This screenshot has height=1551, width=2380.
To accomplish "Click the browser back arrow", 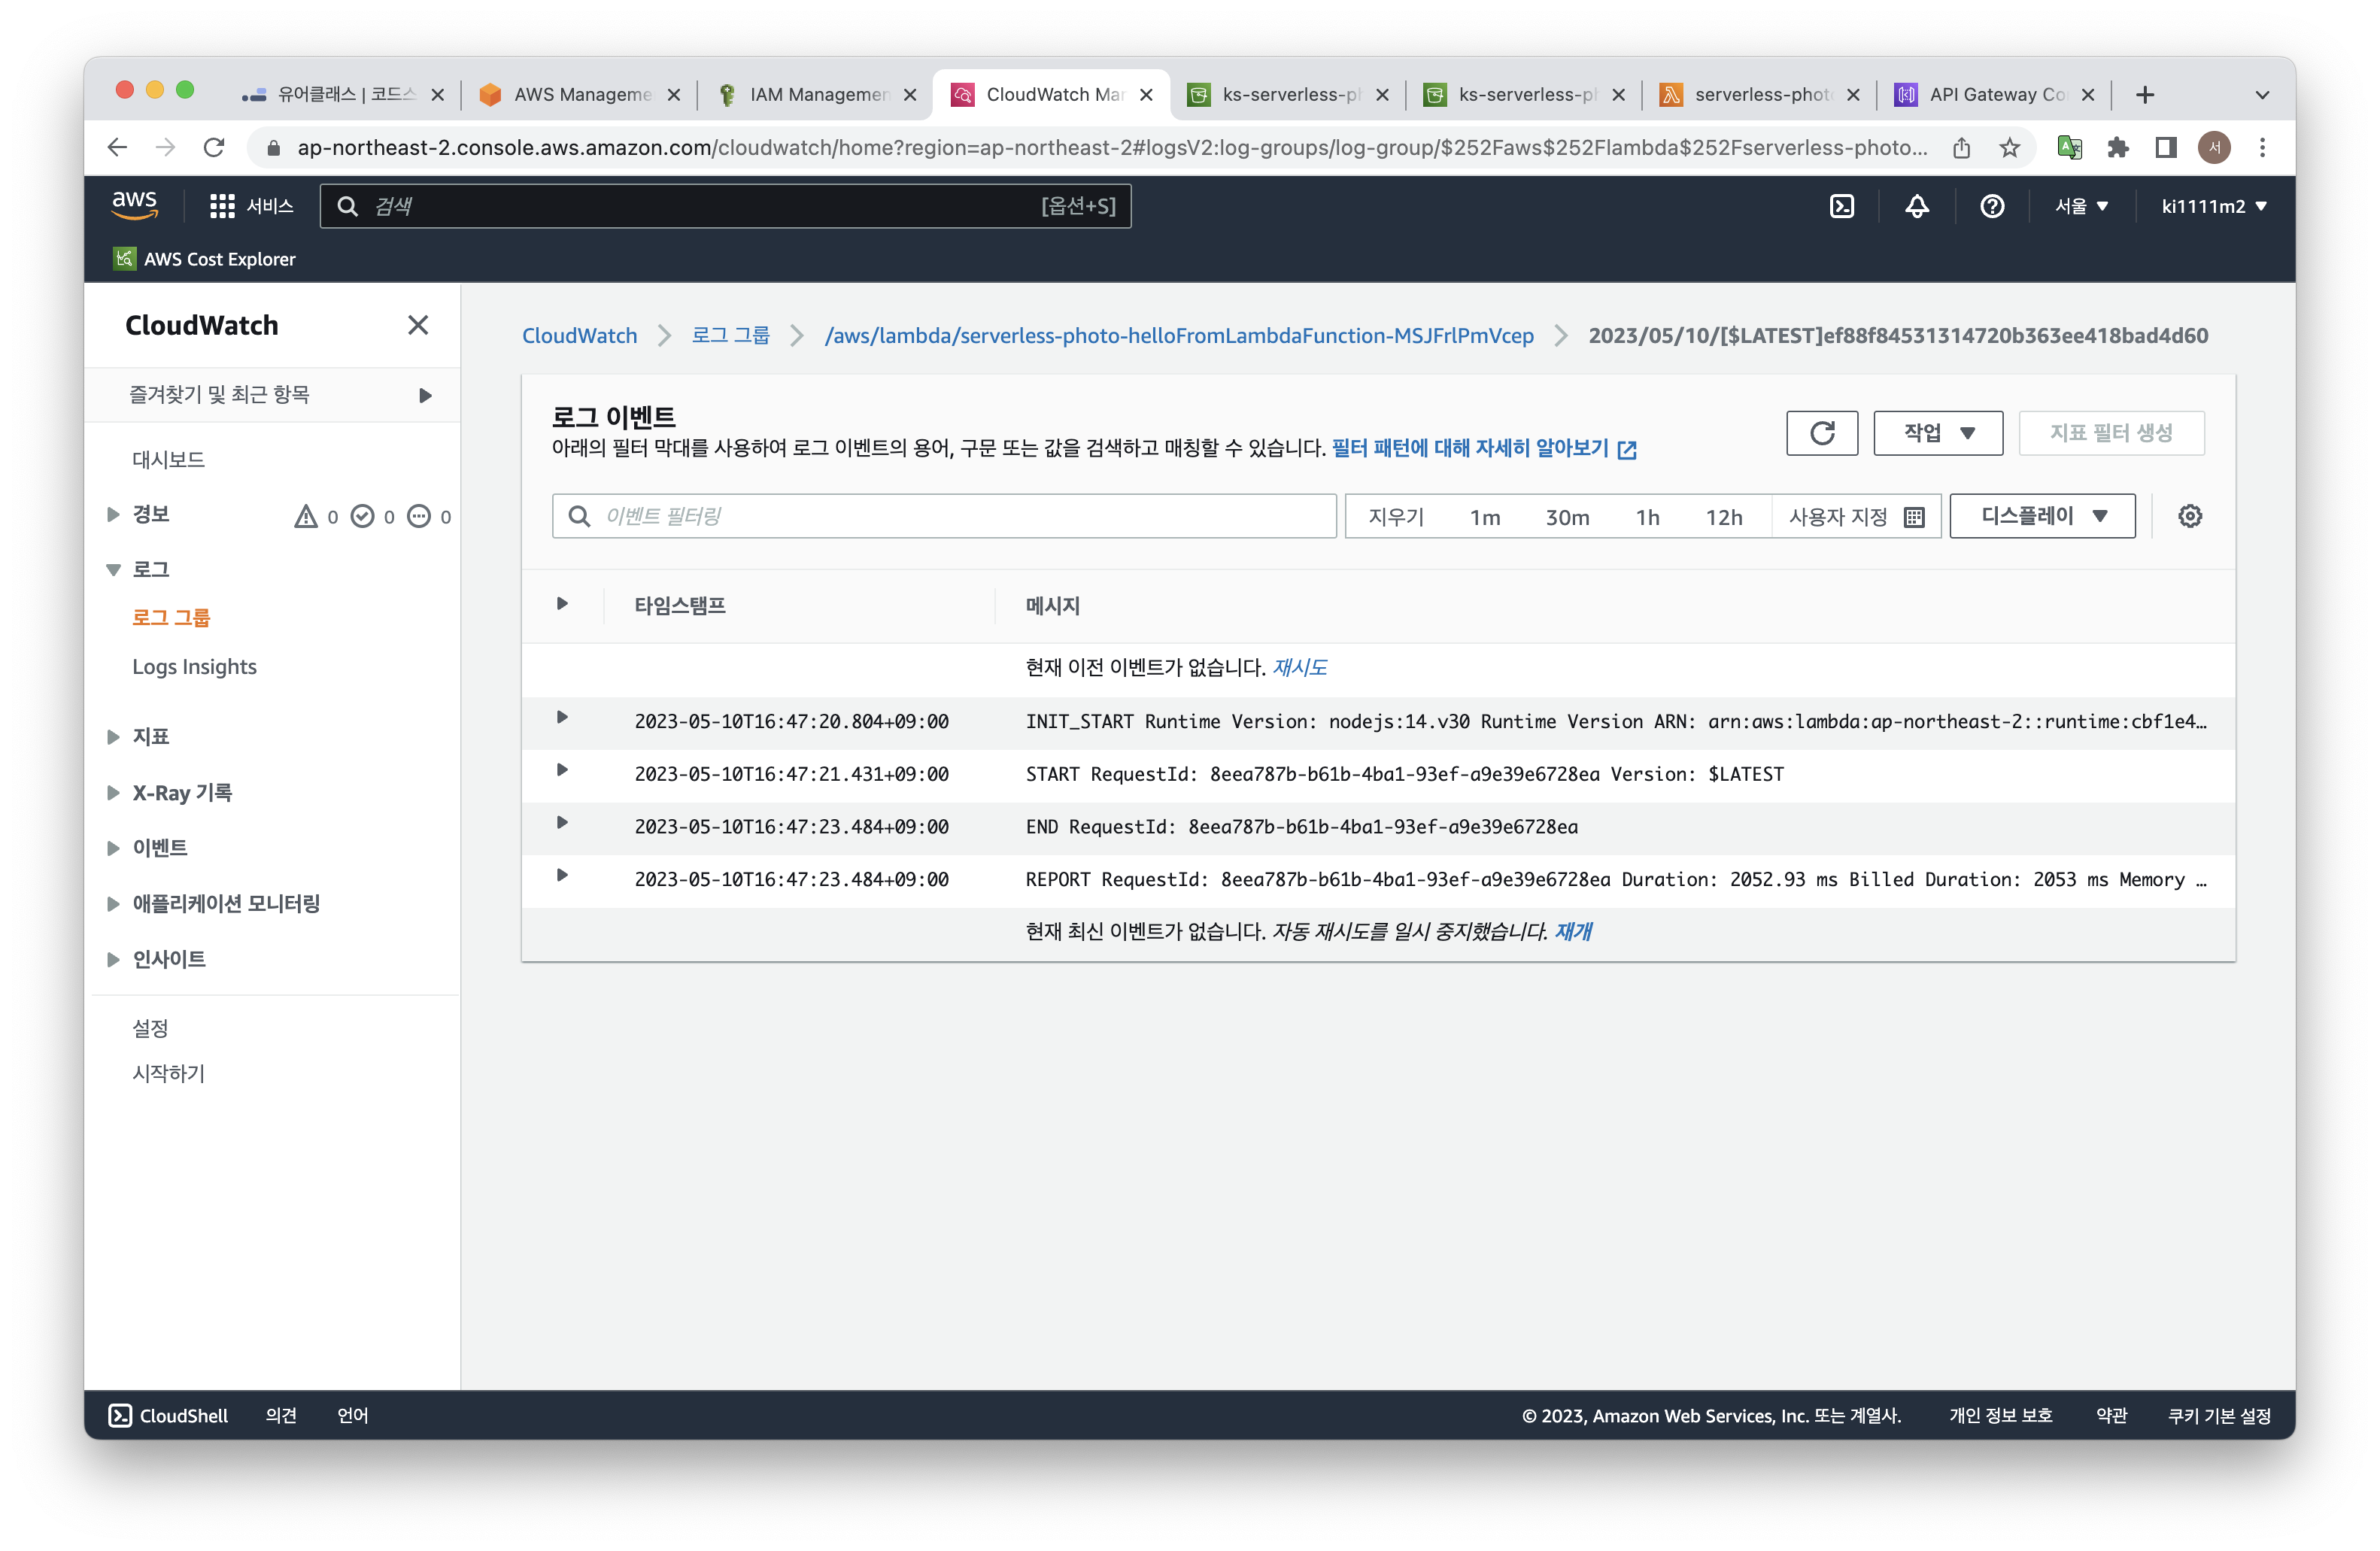I will (117, 148).
